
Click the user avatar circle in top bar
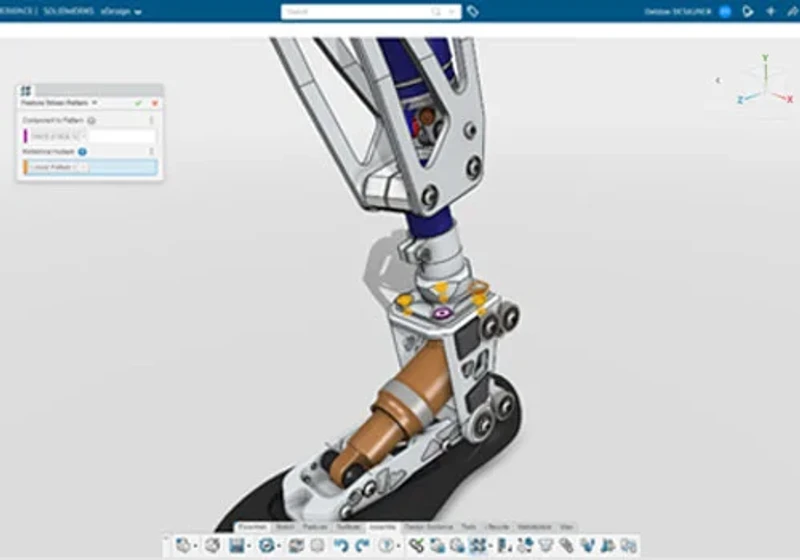tap(725, 11)
